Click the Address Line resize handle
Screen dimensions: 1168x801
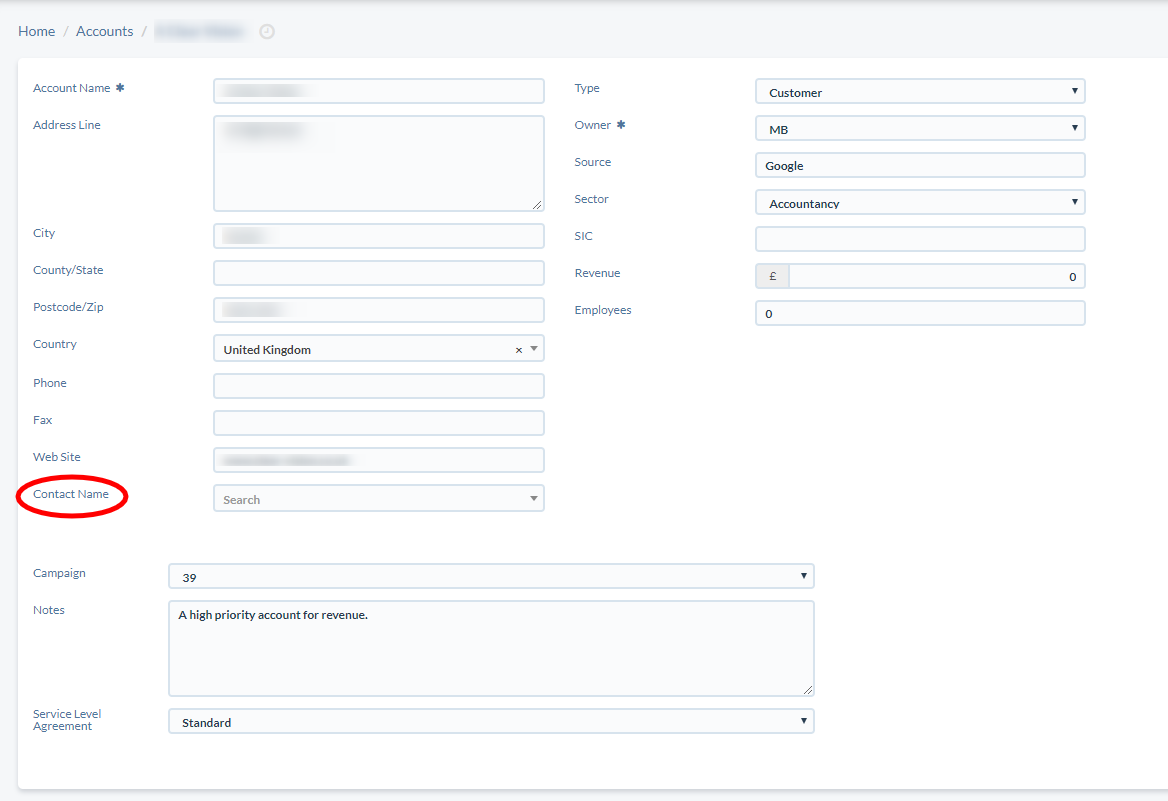coord(537,205)
